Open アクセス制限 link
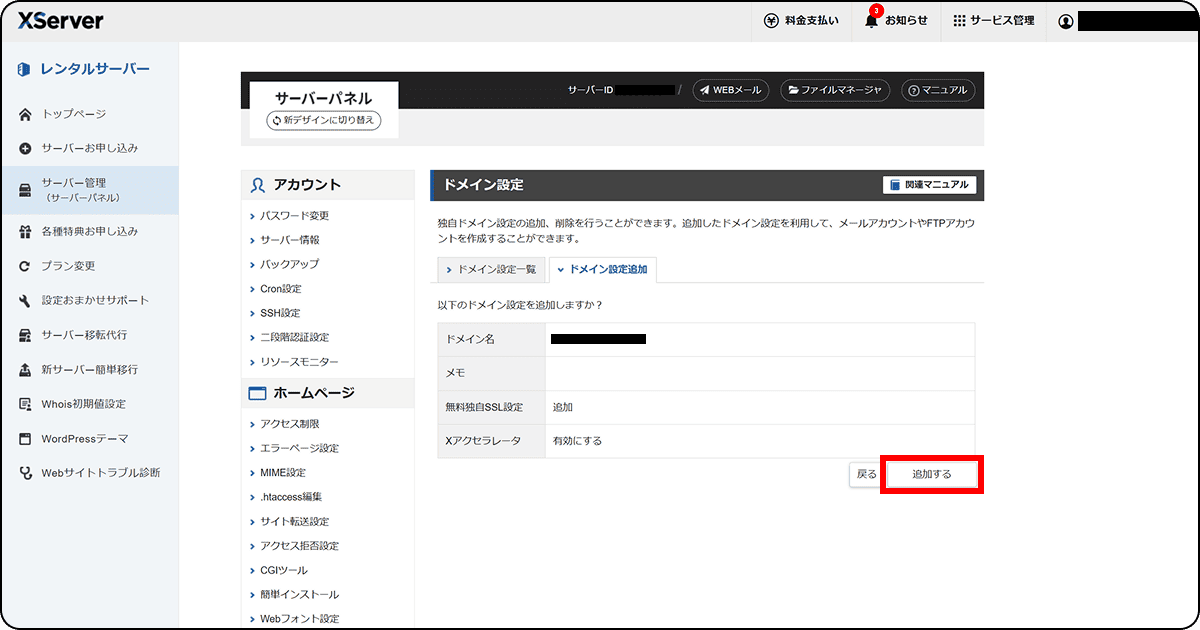Image resolution: width=1200 pixels, height=630 pixels. [290, 424]
